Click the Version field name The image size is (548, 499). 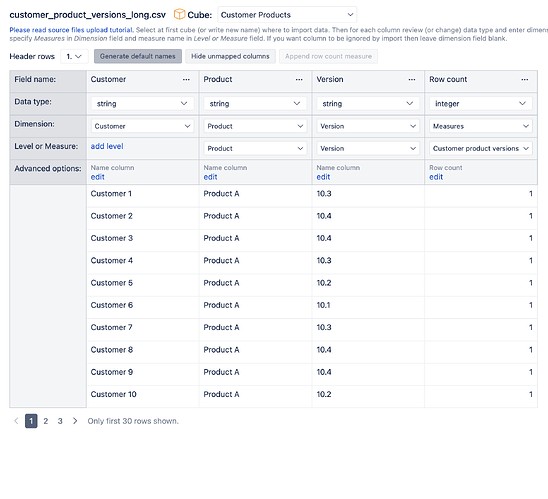[330, 79]
